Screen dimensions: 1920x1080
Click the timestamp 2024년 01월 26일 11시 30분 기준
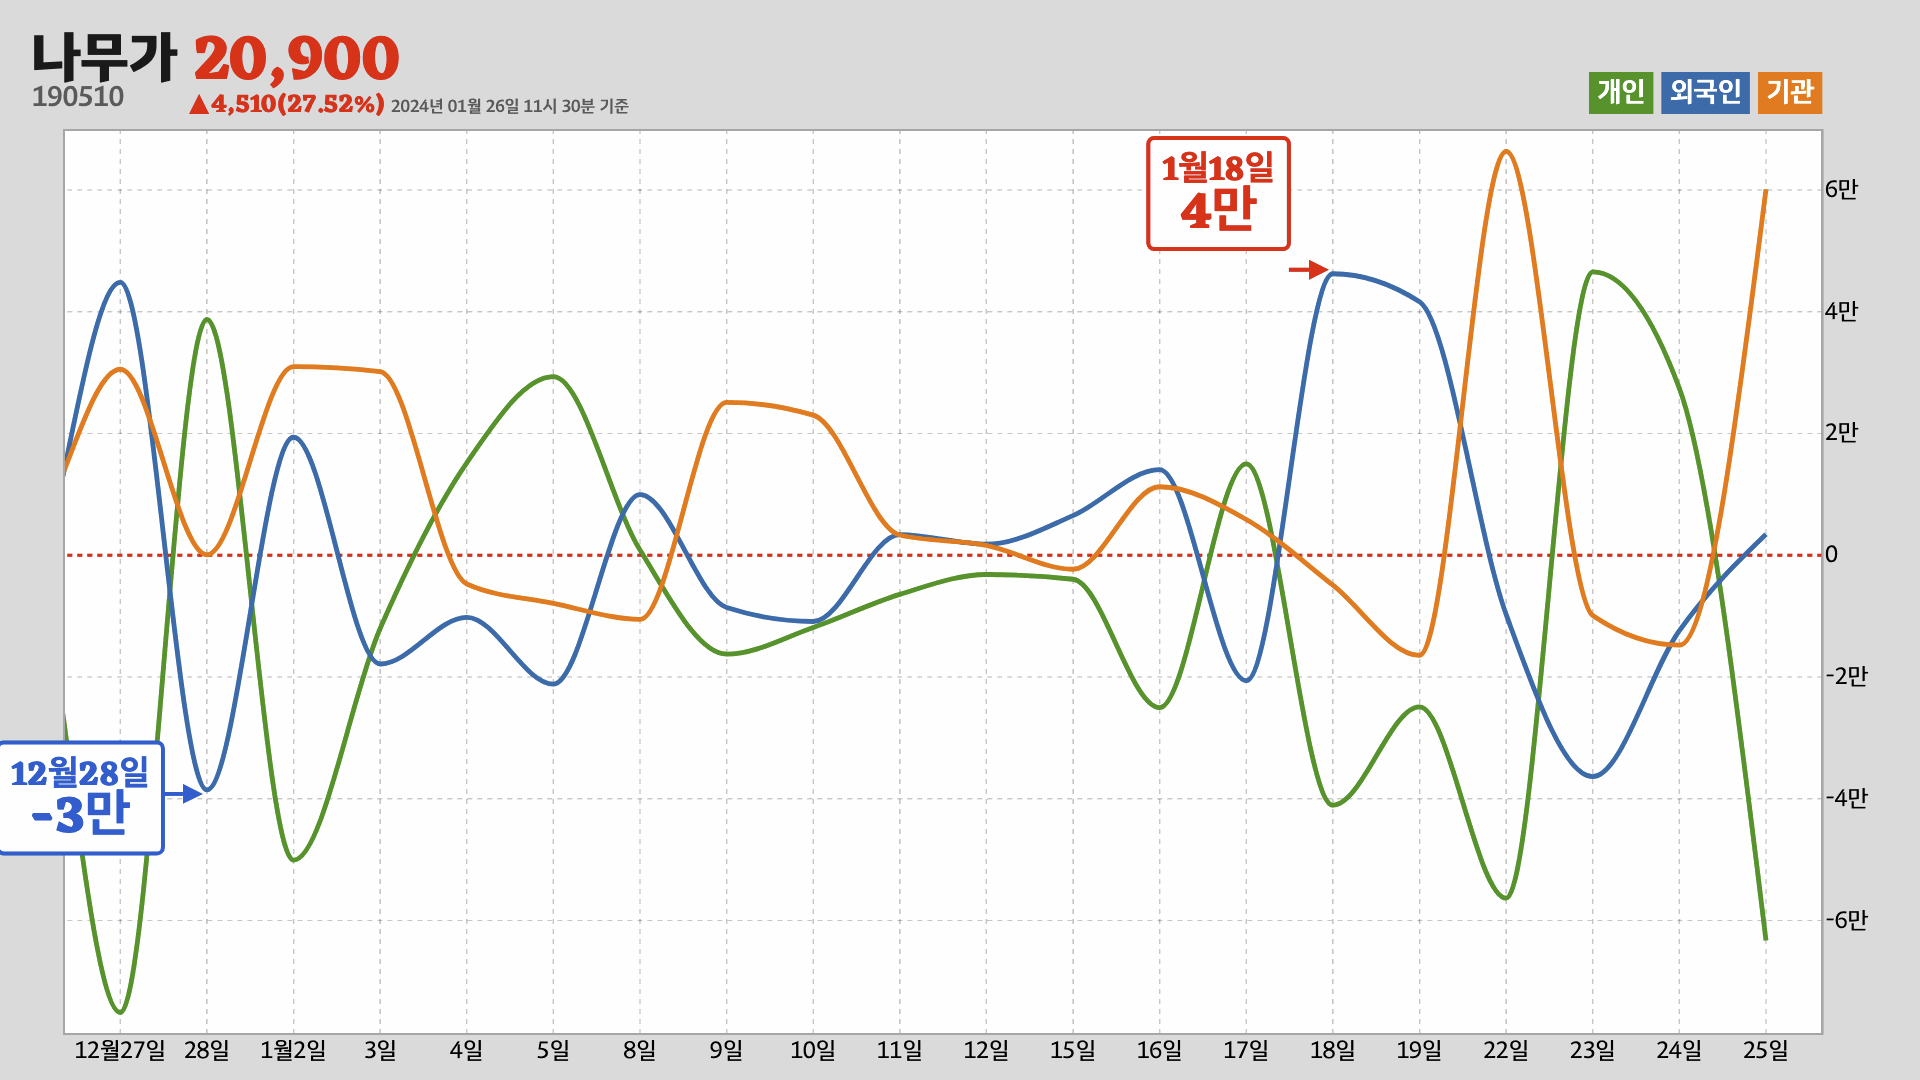point(510,106)
